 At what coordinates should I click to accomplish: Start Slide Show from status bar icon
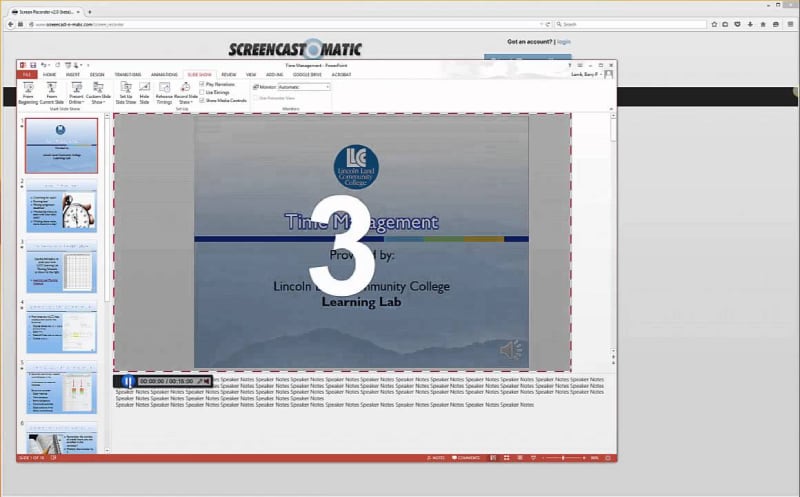(x=533, y=458)
